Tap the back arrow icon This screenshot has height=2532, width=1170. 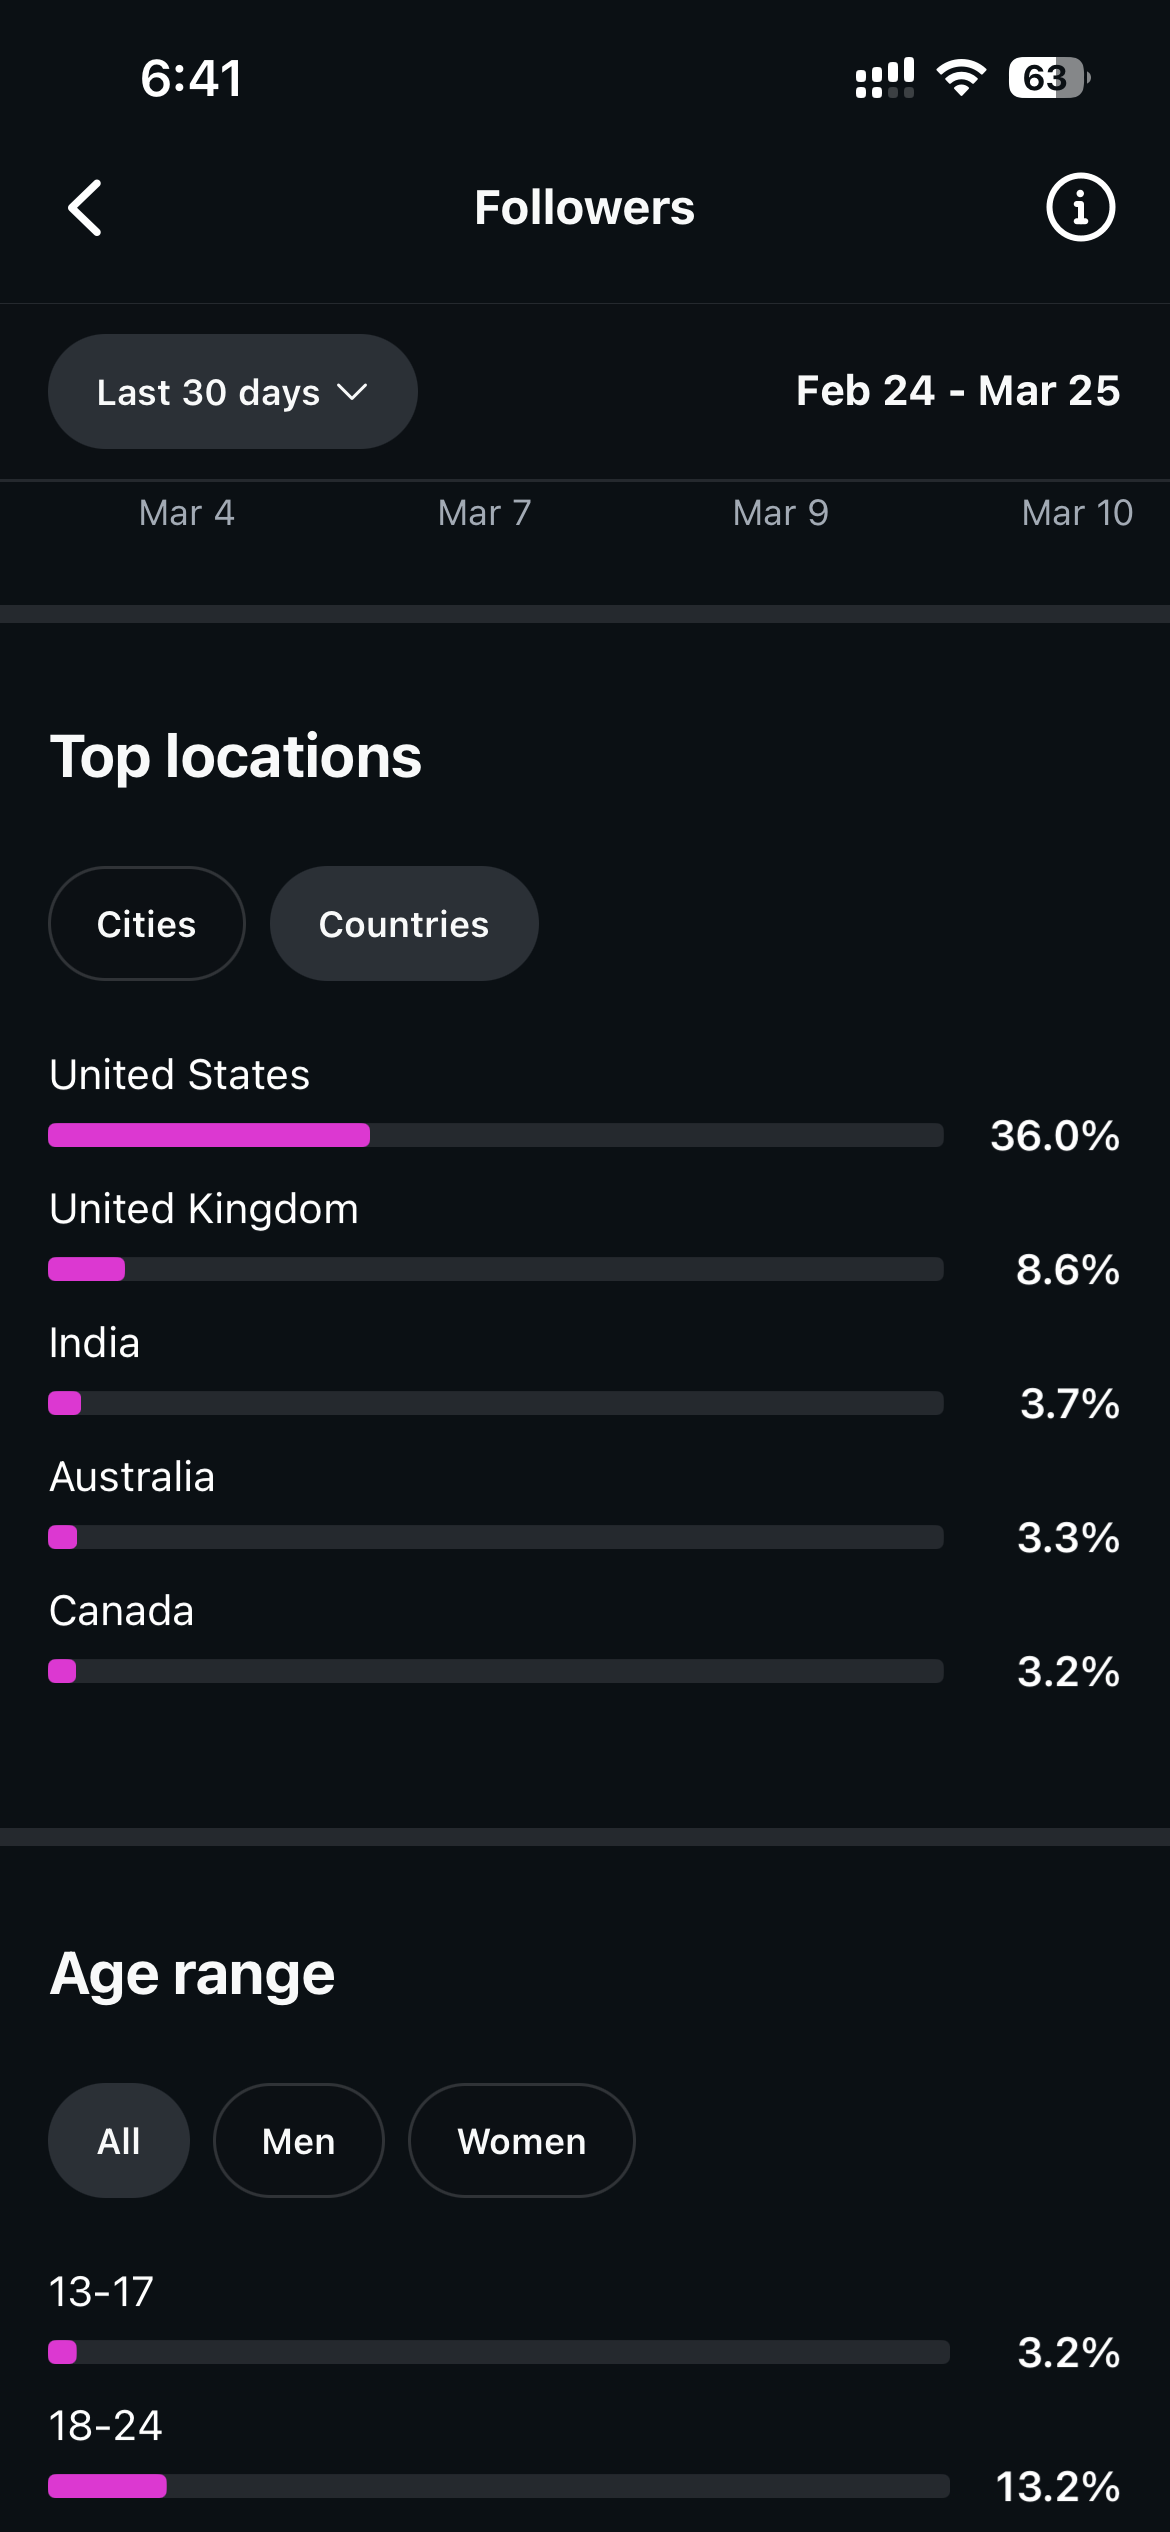tap(86, 208)
